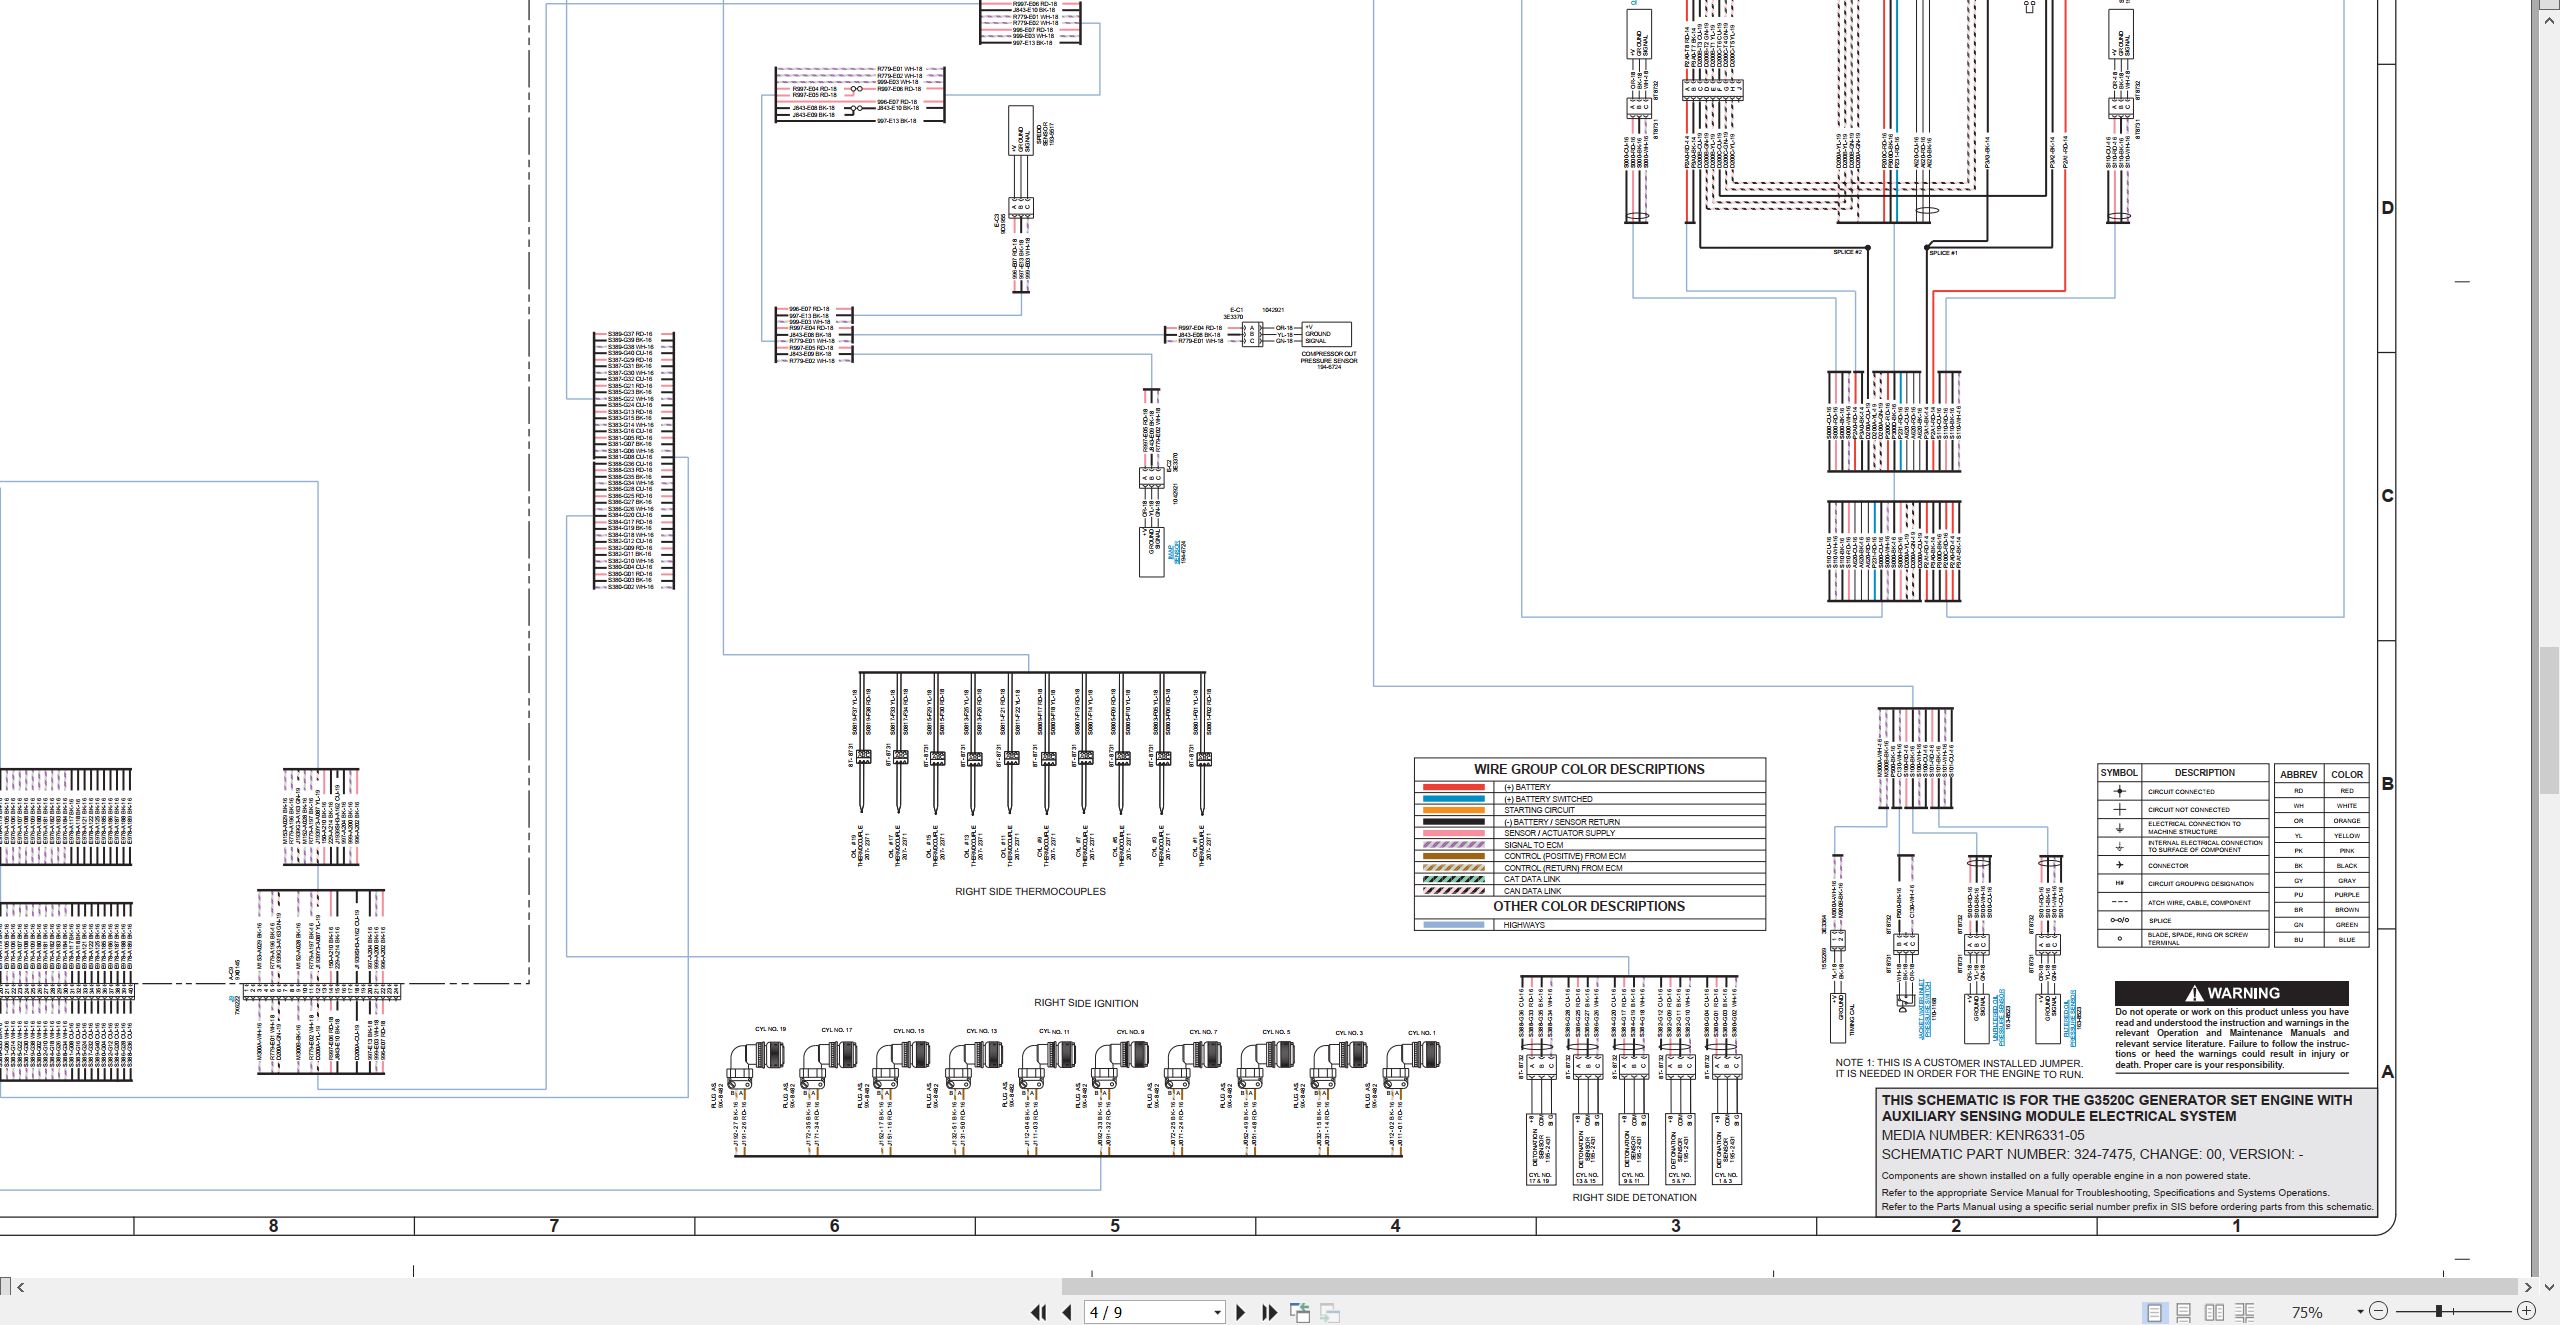The height and width of the screenshot is (1325, 2560).
Task: Click the next view icon
Action: coord(1330,1312)
